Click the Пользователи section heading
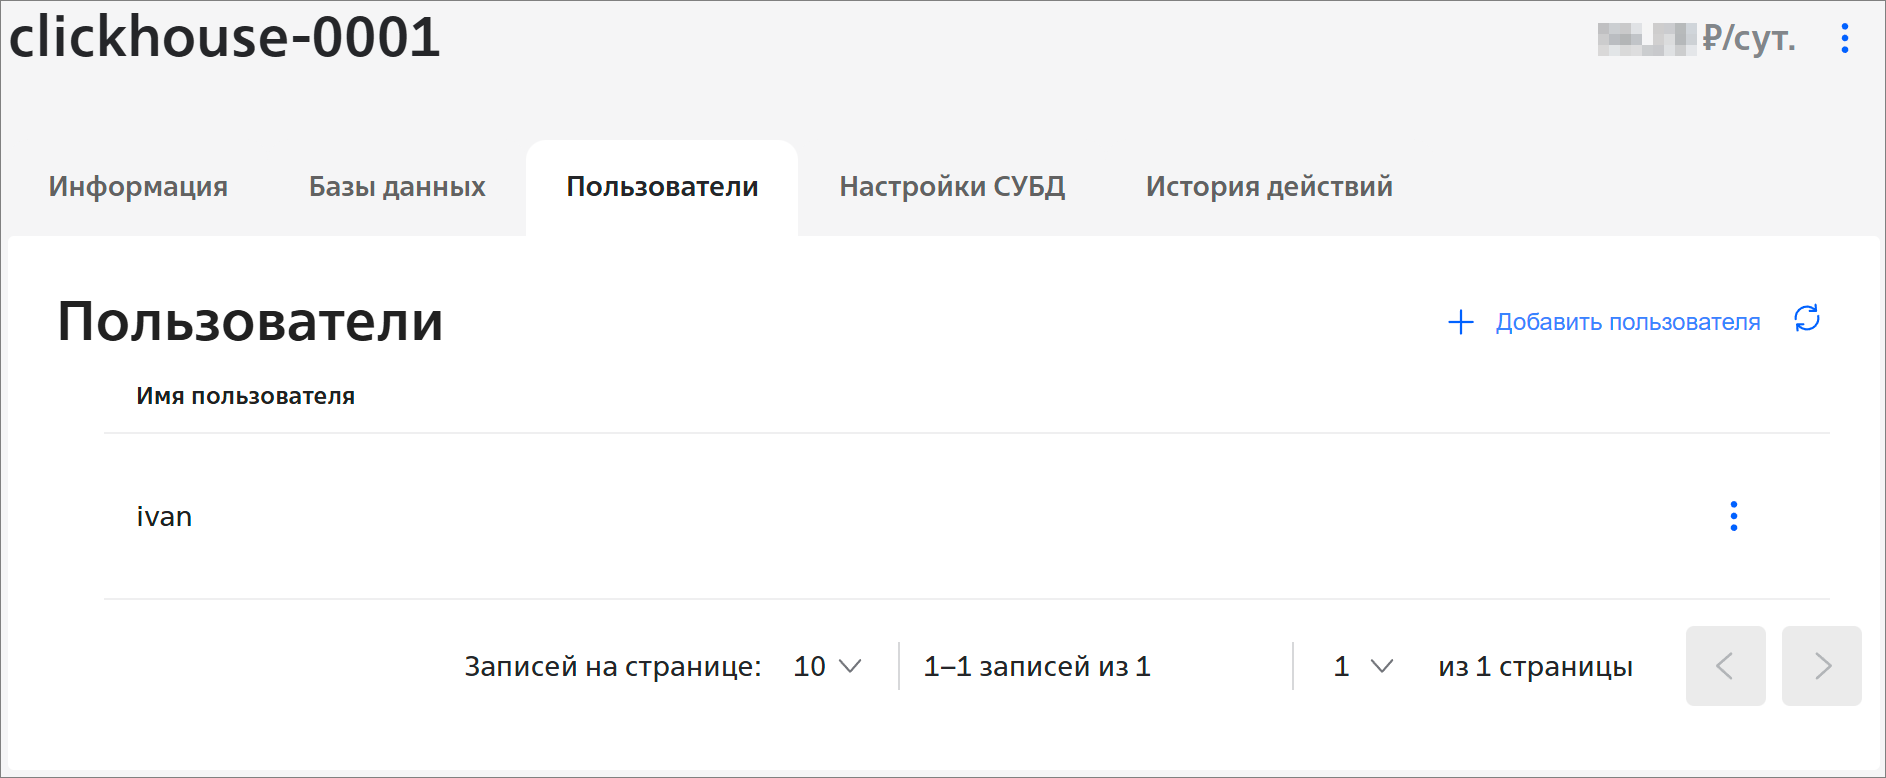Viewport: 1886px width, 778px height. coord(250,321)
